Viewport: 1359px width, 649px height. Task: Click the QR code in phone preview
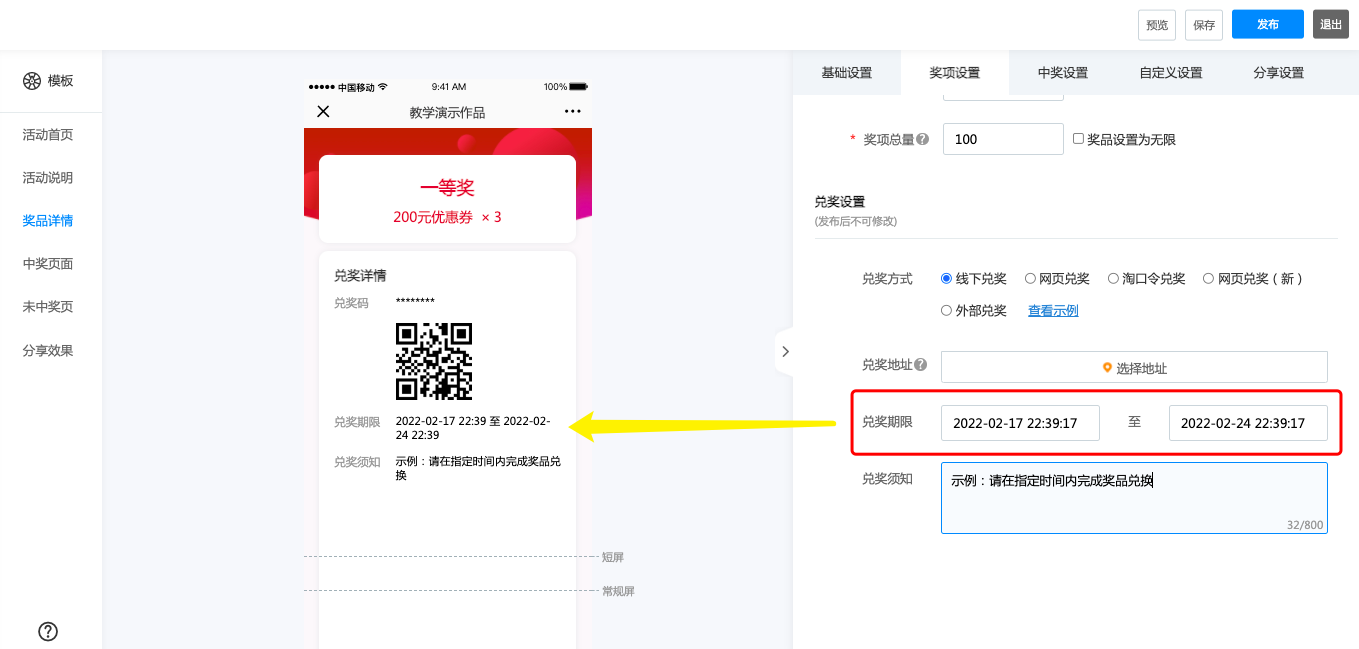[x=434, y=361]
